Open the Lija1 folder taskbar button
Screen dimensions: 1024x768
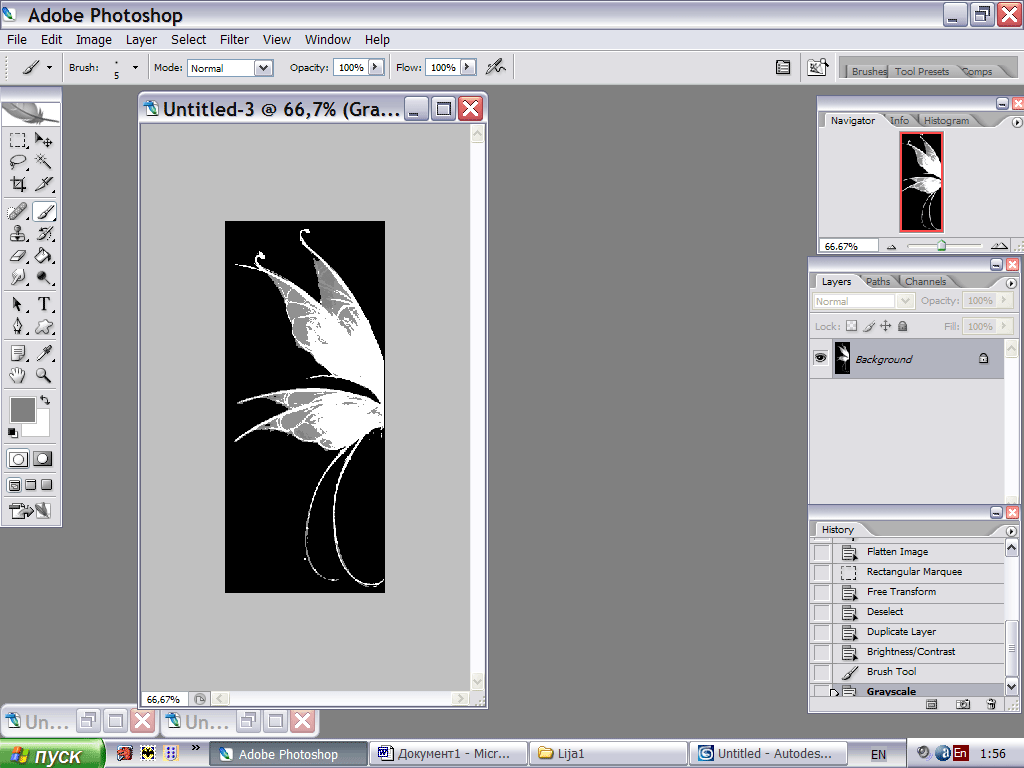(x=608, y=754)
